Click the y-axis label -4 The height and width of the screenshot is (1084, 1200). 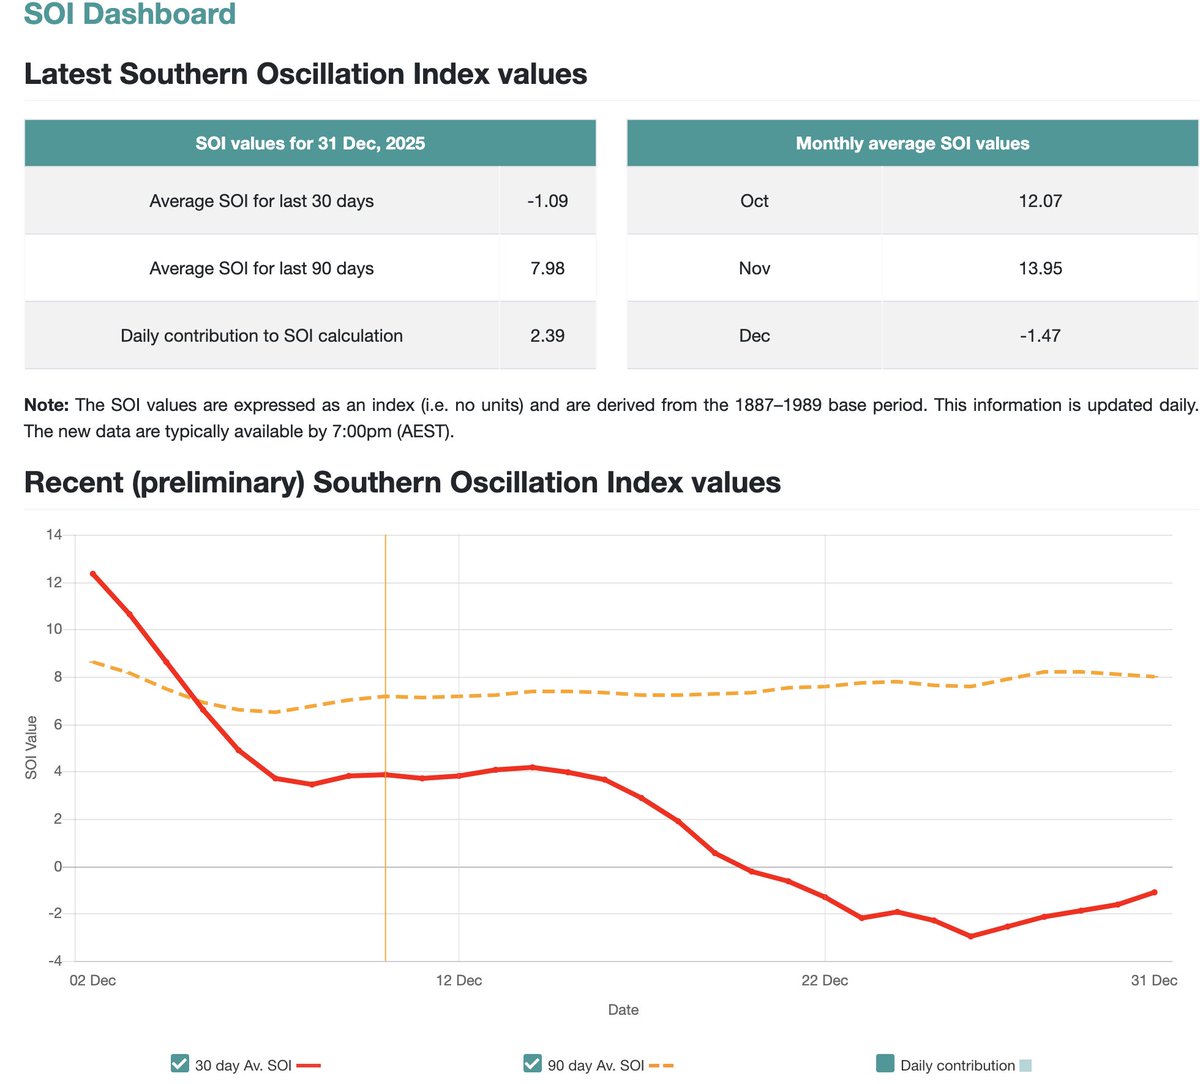54,961
